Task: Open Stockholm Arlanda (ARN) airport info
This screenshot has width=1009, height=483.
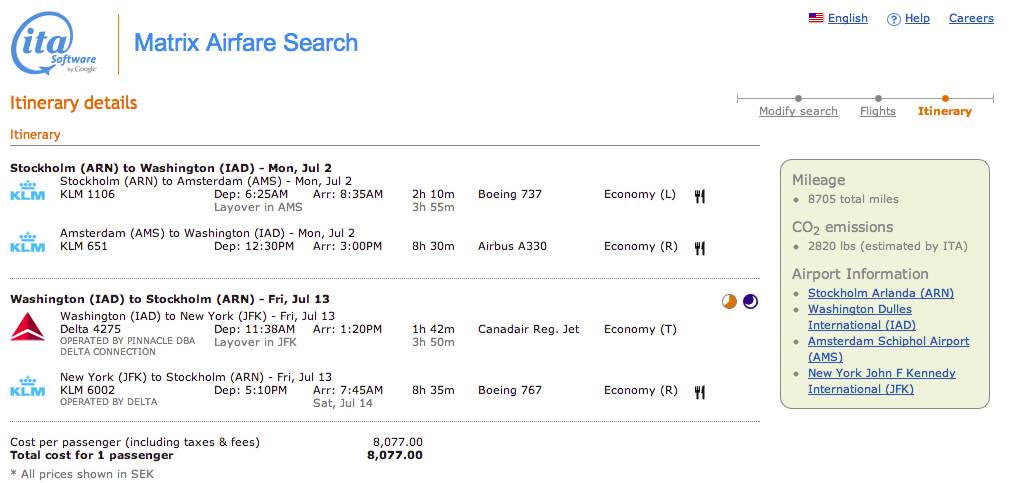Action: point(880,293)
